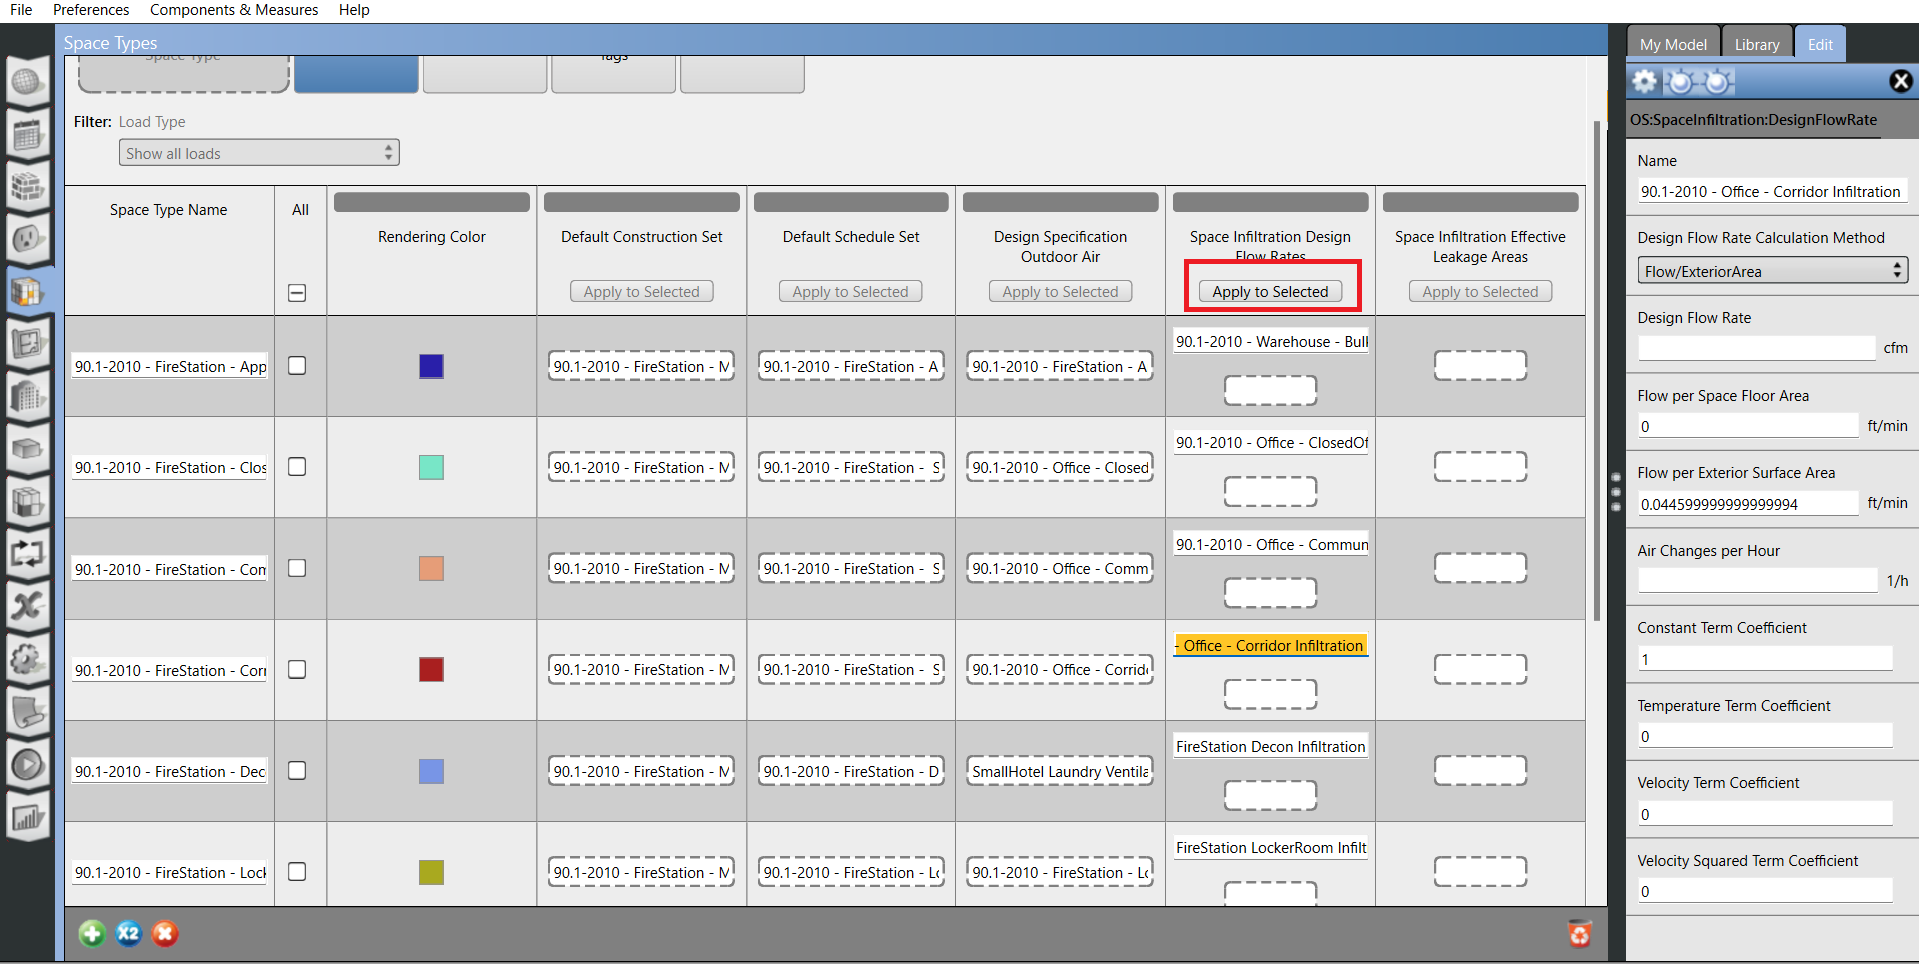Viewport: 1919px width, 964px height.
Task: Open the File menu
Action: [x=21, y=10]
